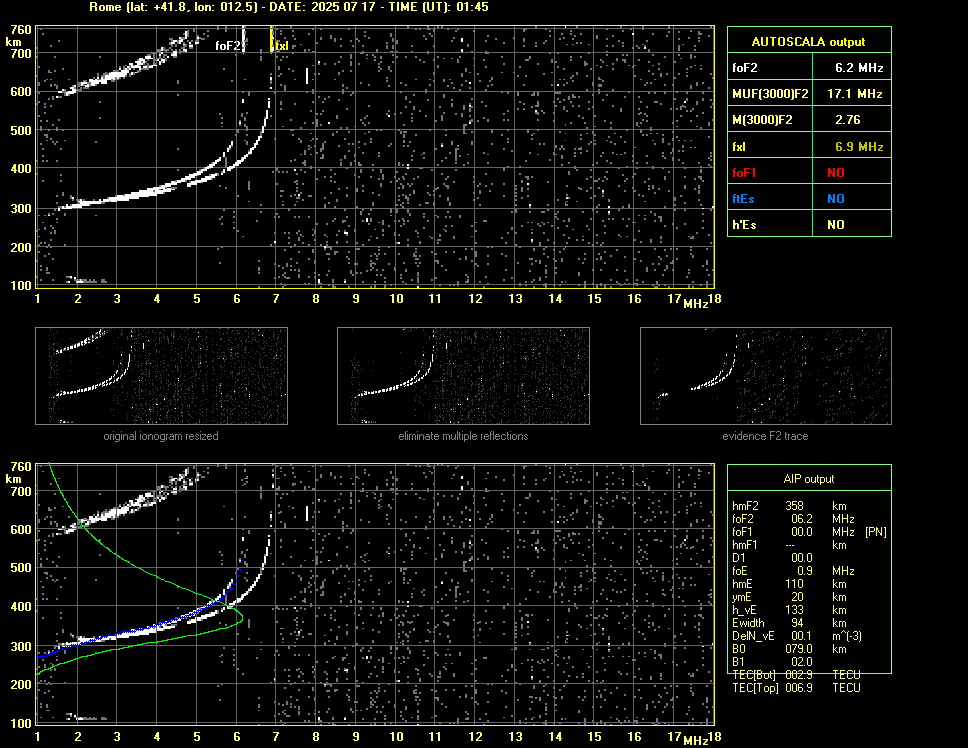
Task: Click the '2.76' M(3000)F2 value
Action: (x=847, y=120)
